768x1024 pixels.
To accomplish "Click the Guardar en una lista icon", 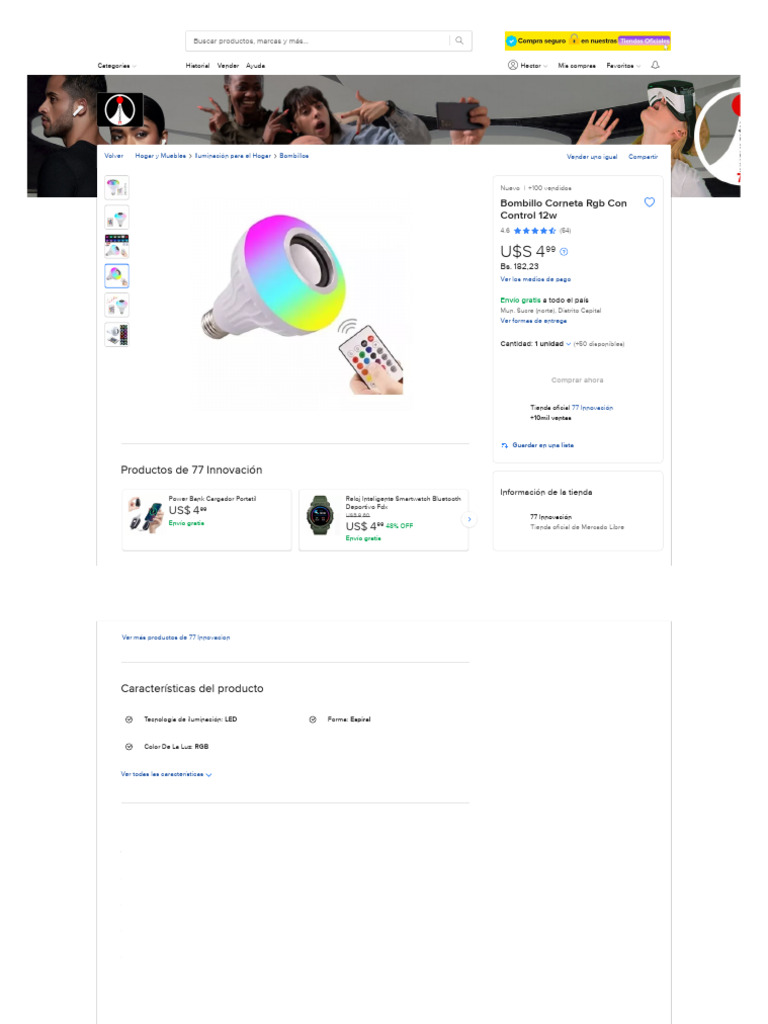I will click(505, 445).
